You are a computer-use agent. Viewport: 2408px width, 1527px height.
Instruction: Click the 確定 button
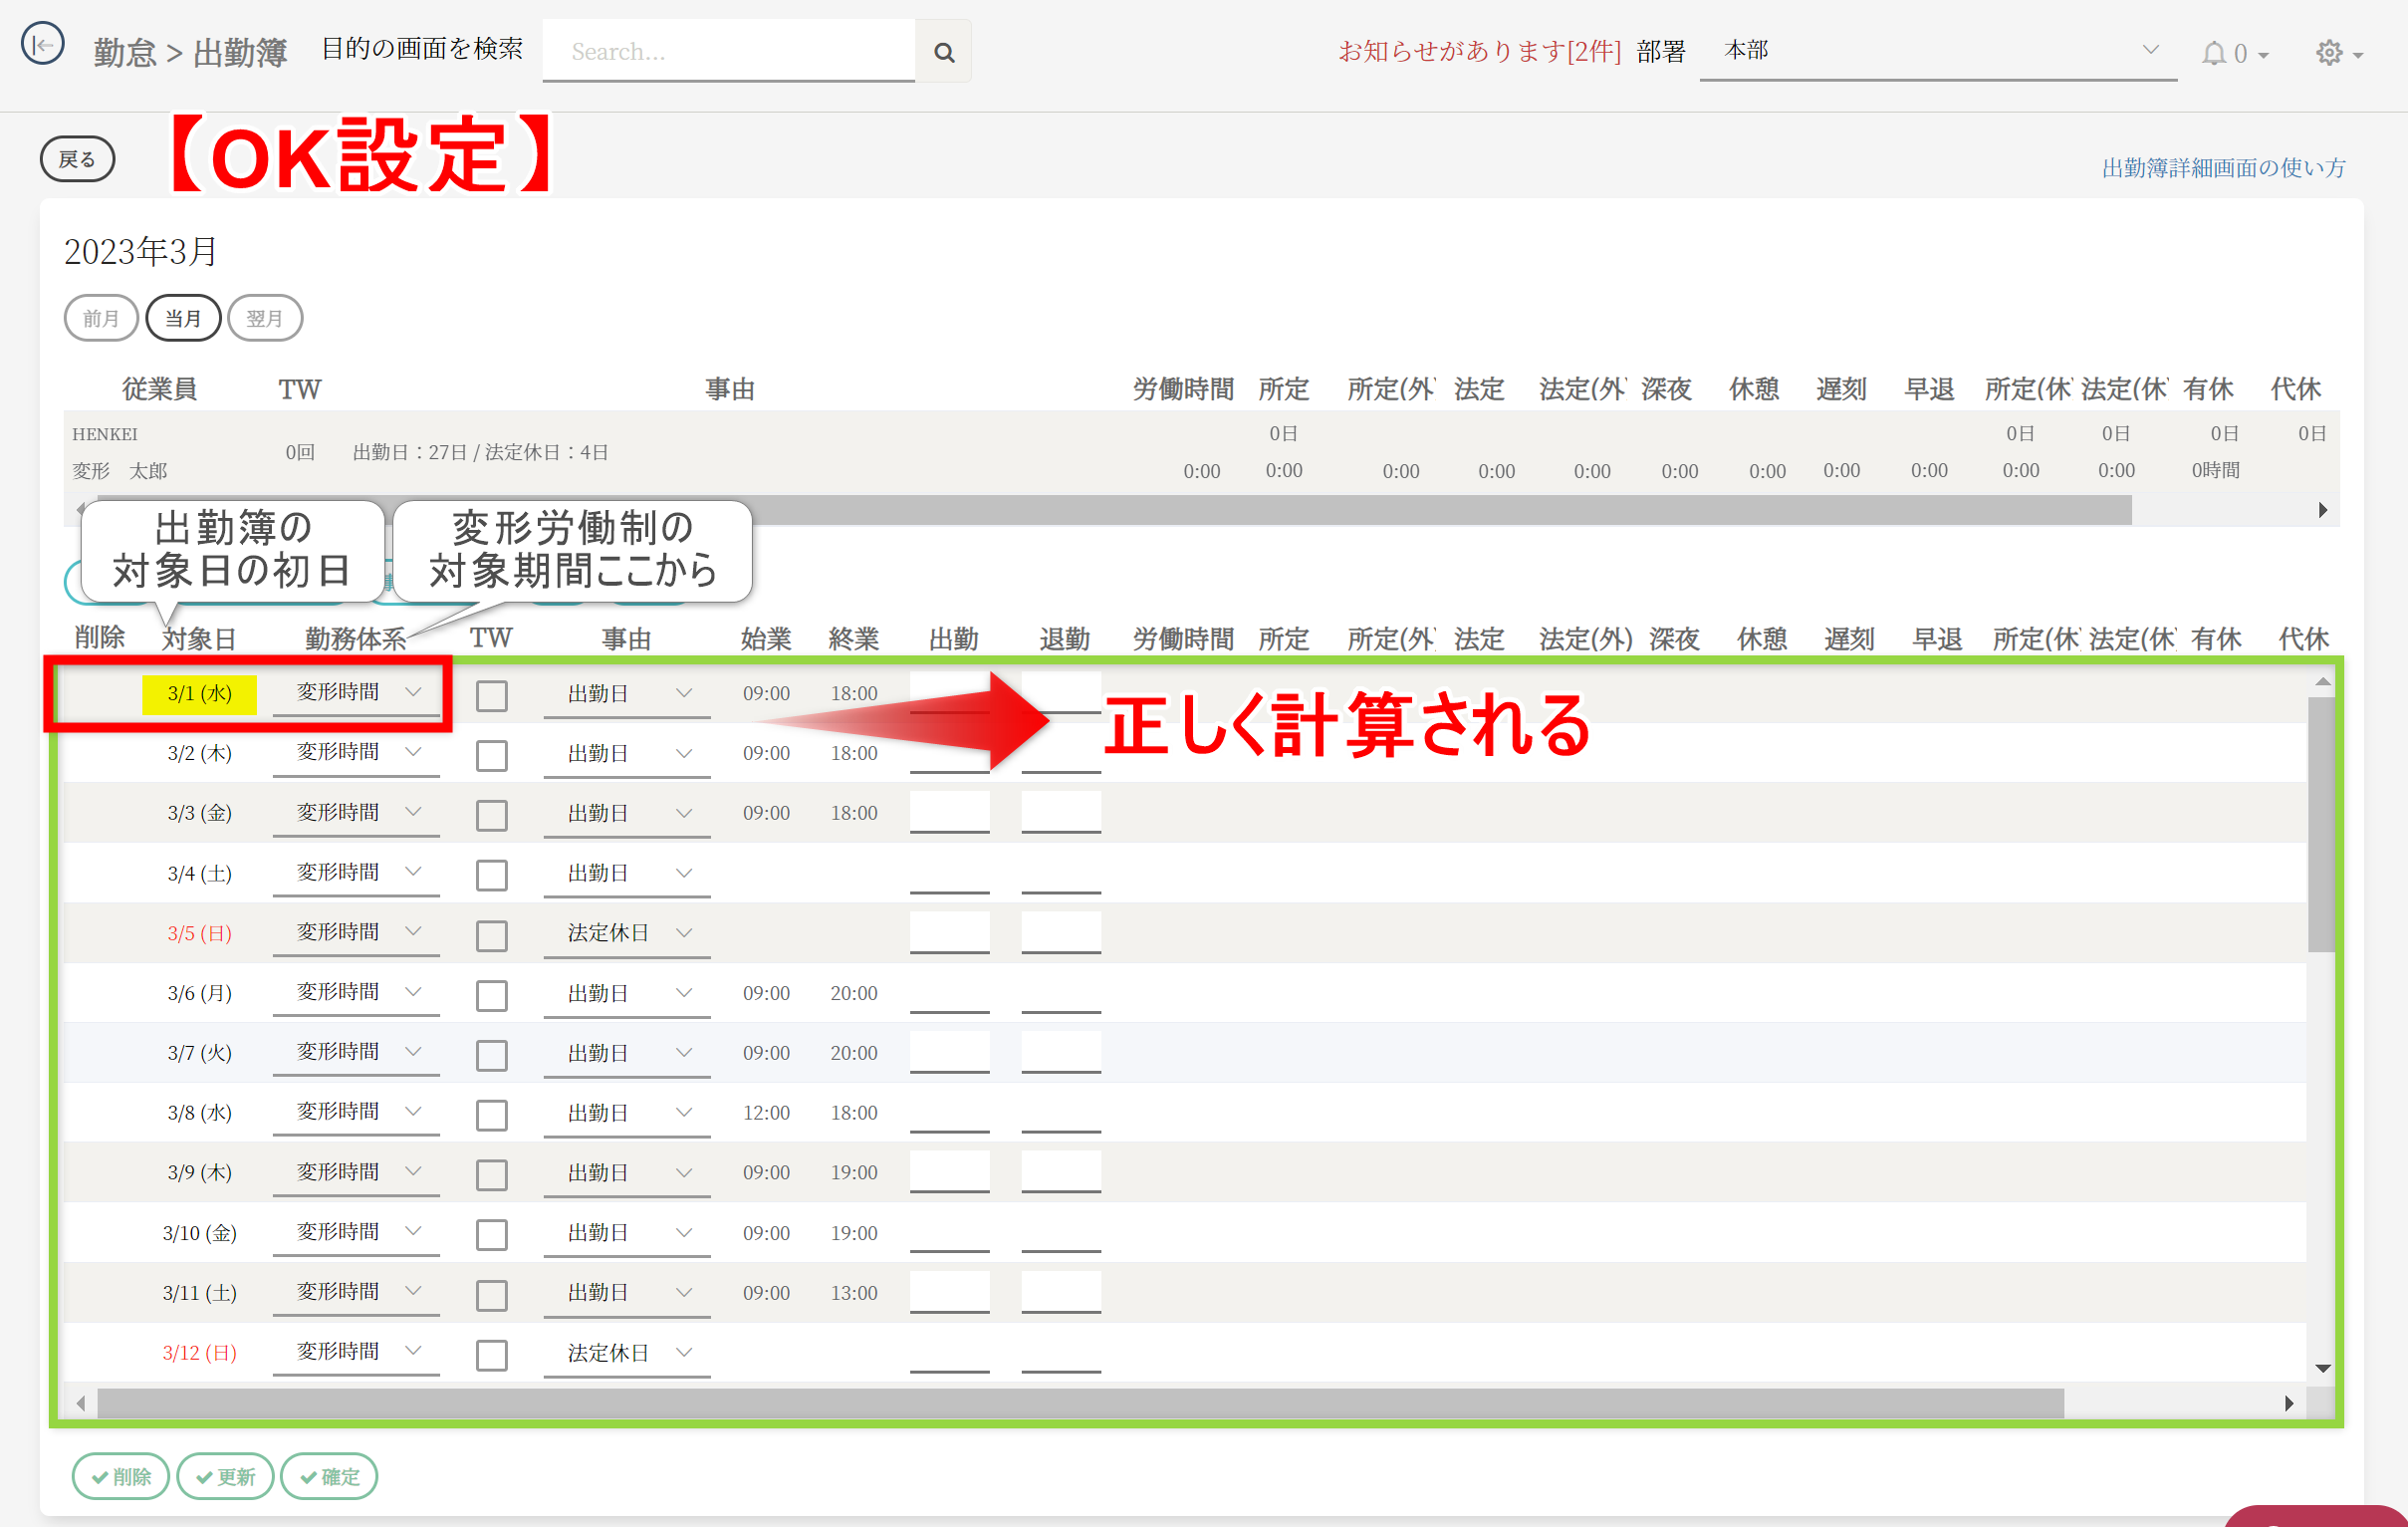pyautogui.click(x=329, y=1476)
